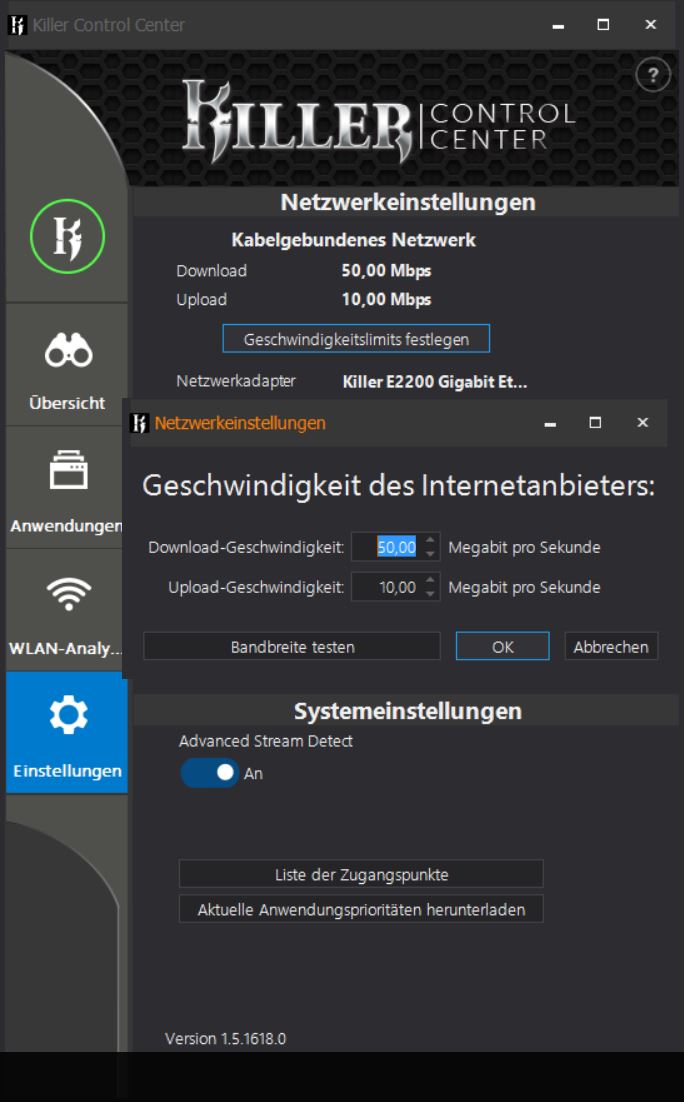
Task: Open Liste der Zugangspunkte
Action: pyautogui.click(x=361, y=874)
